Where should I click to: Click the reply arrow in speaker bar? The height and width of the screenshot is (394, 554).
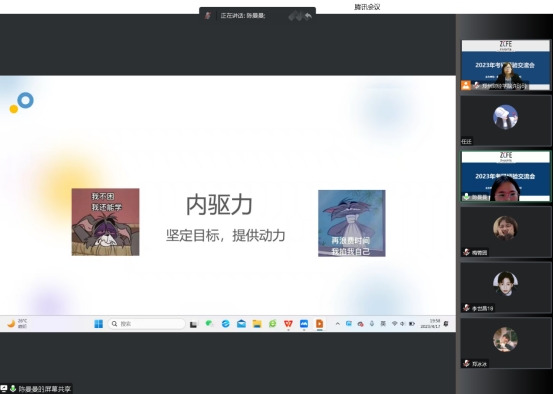pyautogui.click(x=308, y=16)
